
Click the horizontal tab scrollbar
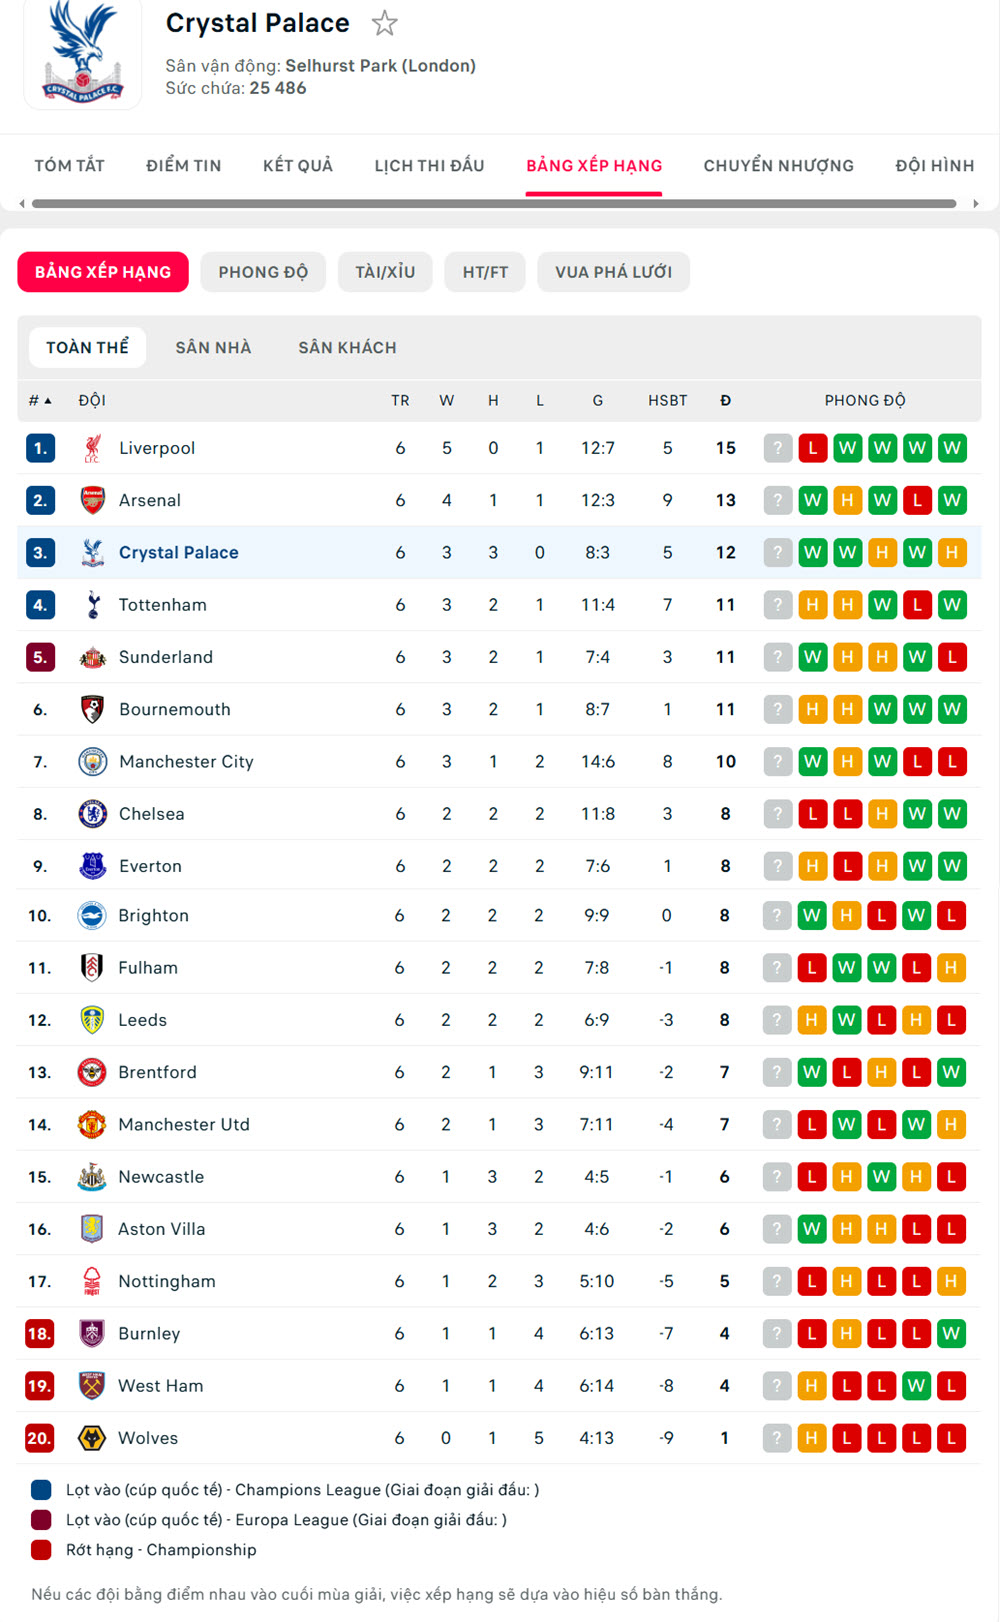(494, 203)
